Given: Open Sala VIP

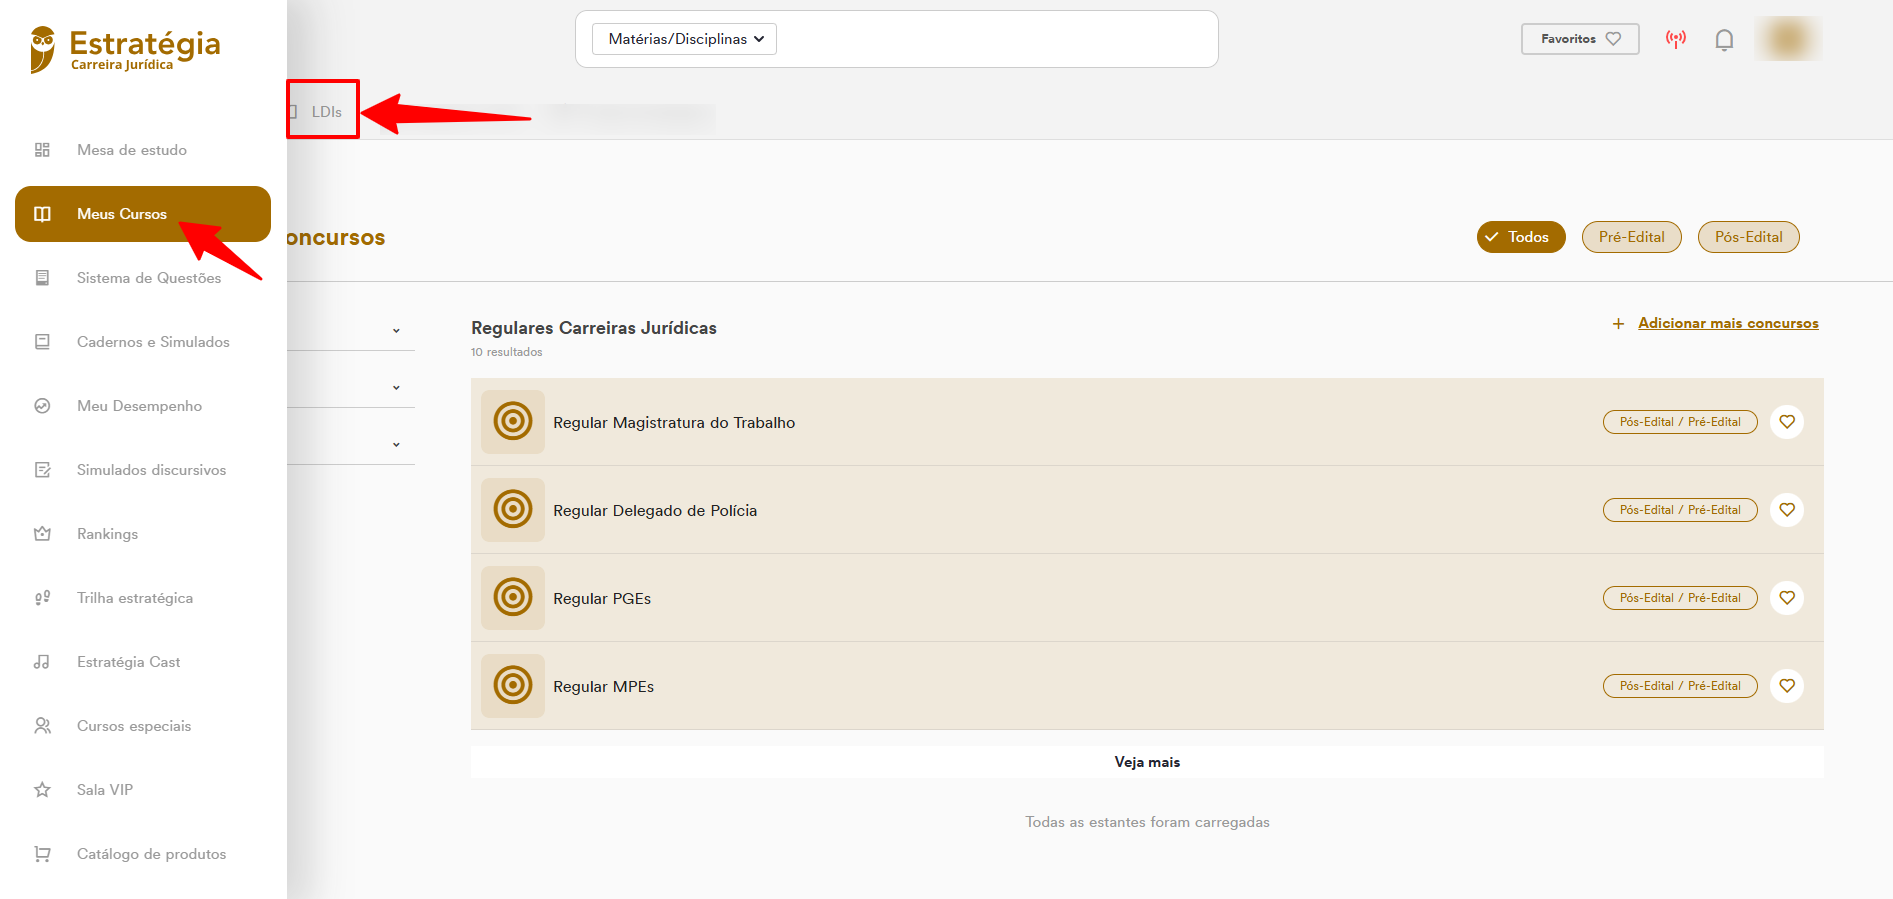Looking at the screenshot, I should click(x=105, y=790).
